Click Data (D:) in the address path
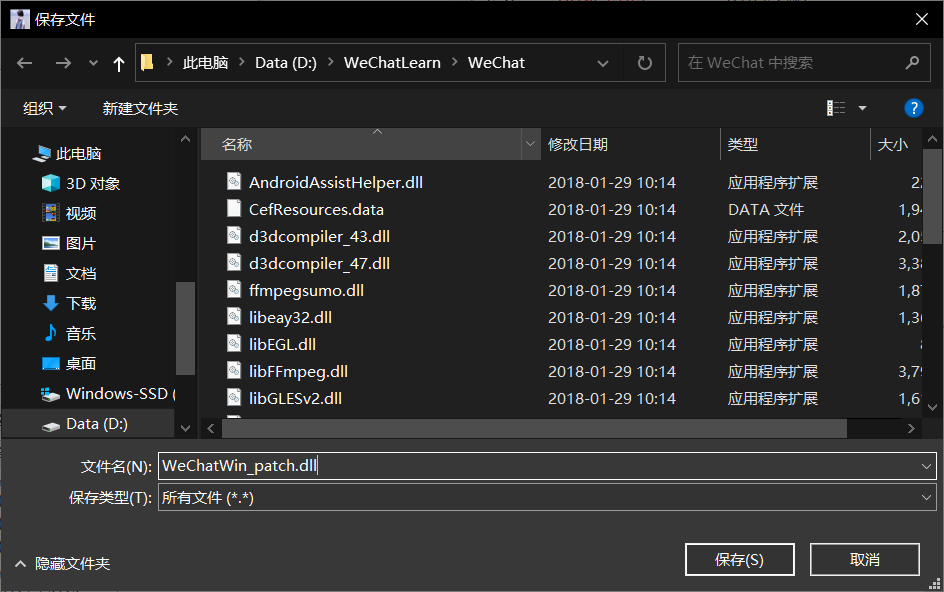The height and width of the screenshot is (592, 944). tap(286, 63)
